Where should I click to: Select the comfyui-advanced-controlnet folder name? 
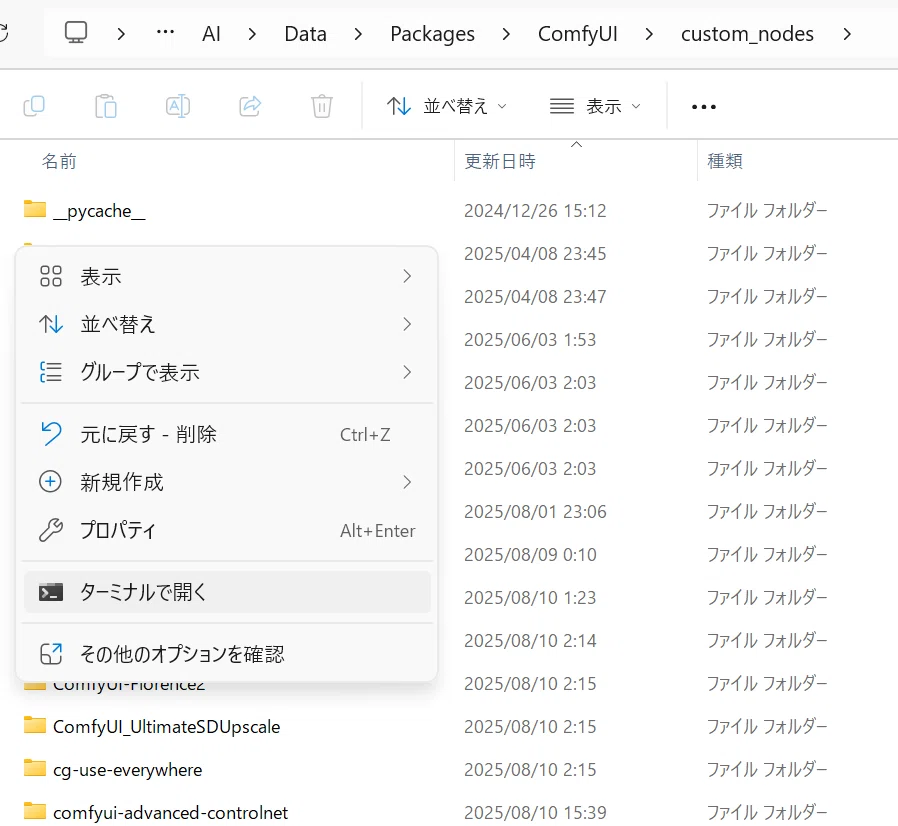[x=171, y=812]
